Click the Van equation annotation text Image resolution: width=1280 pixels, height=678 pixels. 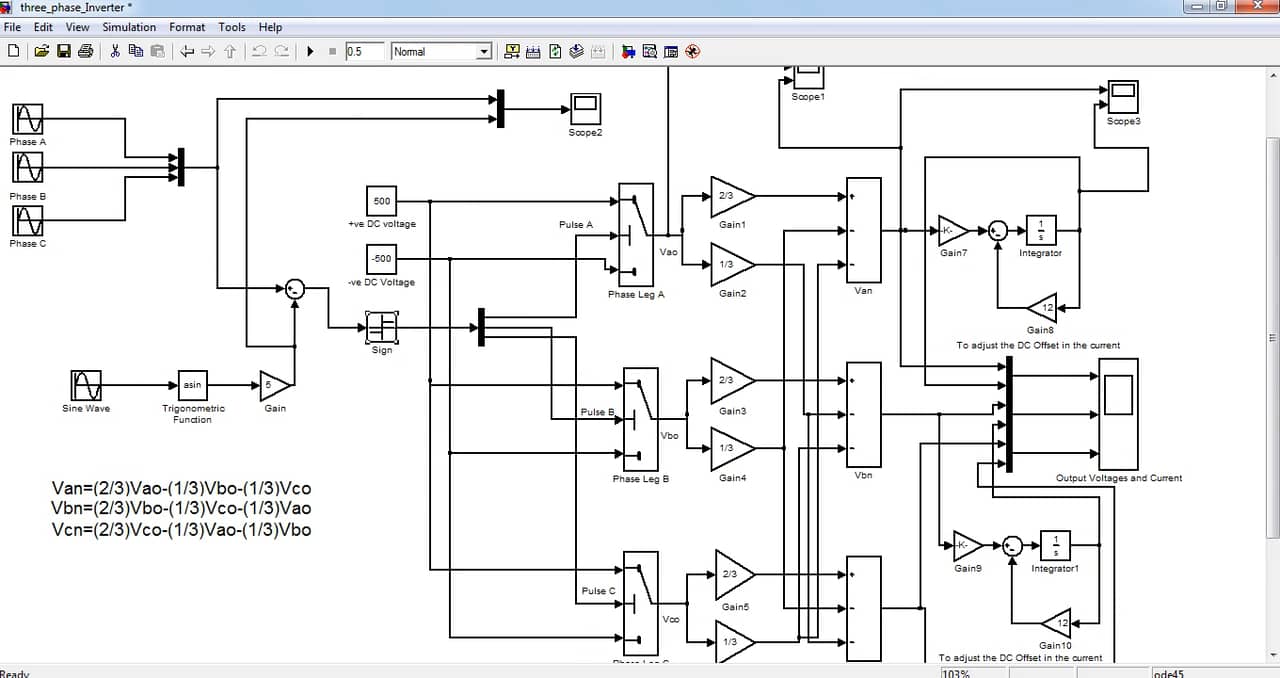coord(181,489)
